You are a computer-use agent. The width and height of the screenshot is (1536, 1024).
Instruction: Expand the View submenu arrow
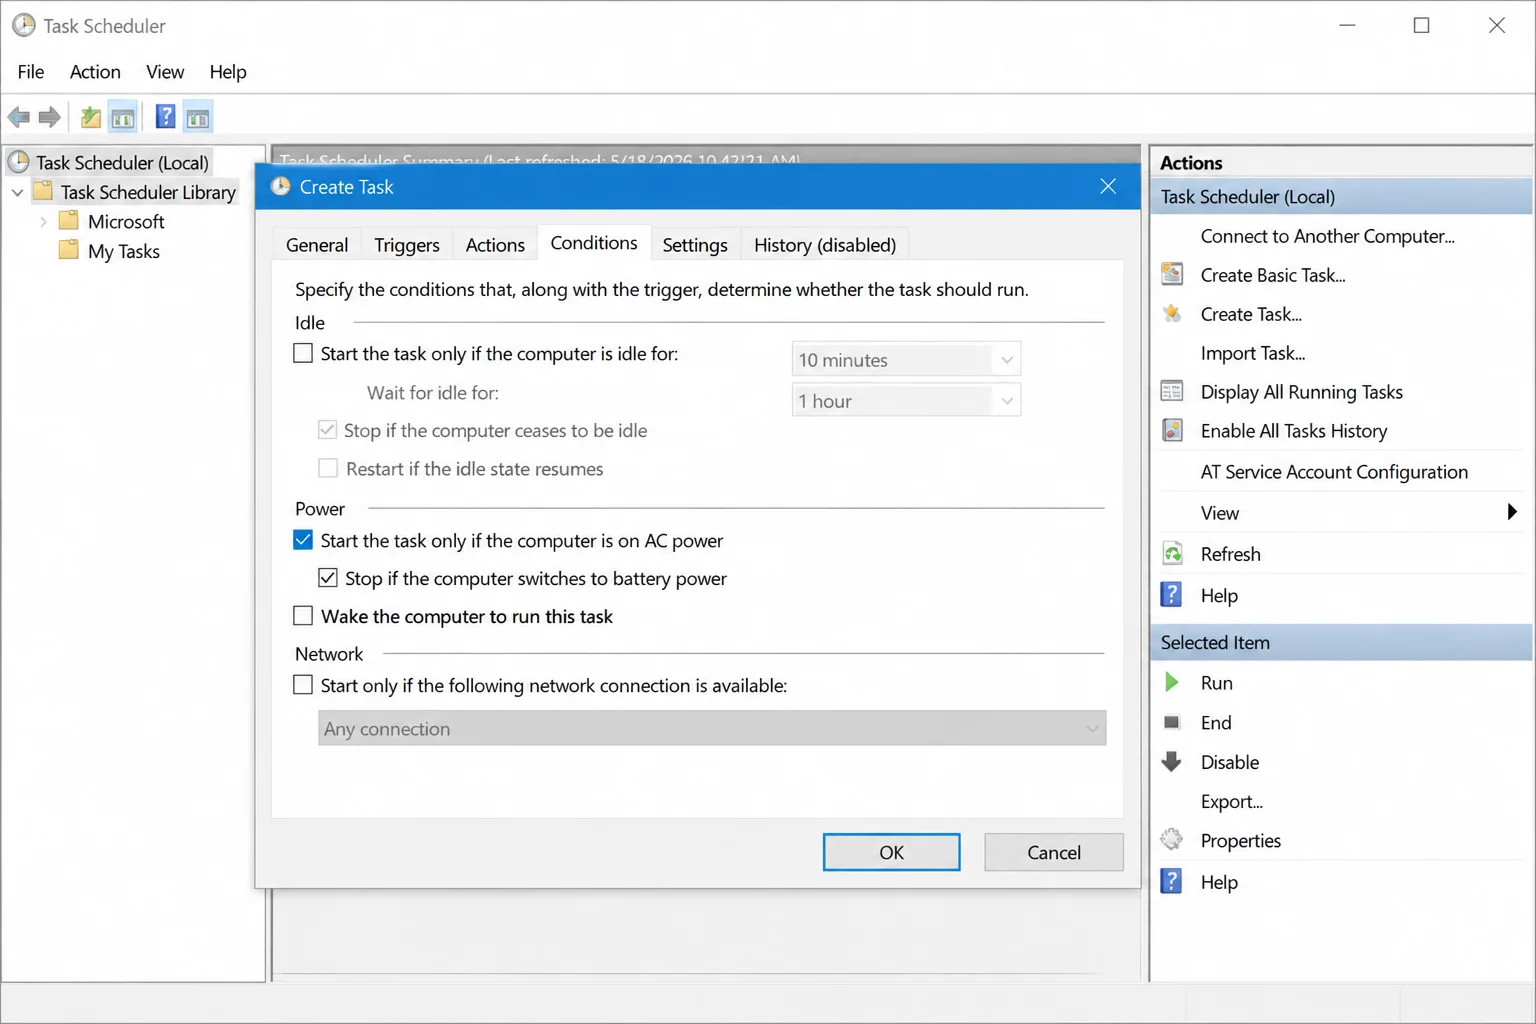(1512, 512)
